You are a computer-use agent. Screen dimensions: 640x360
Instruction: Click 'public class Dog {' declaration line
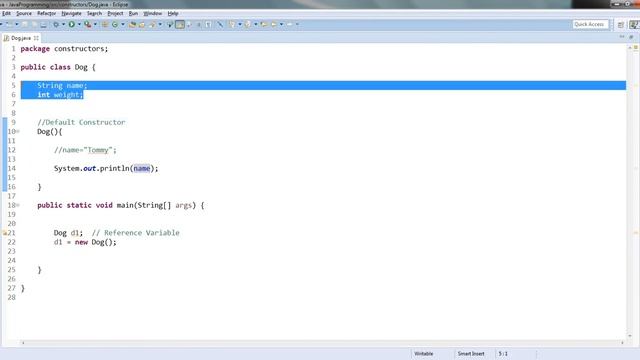pyautogui.click(x=58, y=67)
